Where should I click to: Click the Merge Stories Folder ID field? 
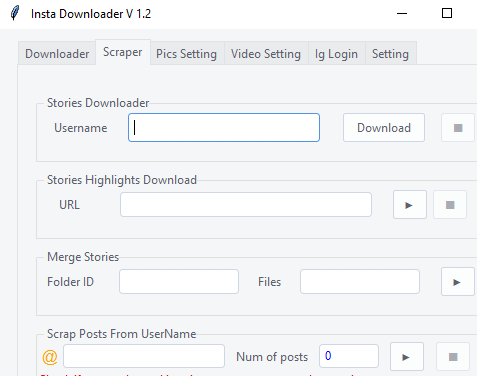[x=179, y=282]
